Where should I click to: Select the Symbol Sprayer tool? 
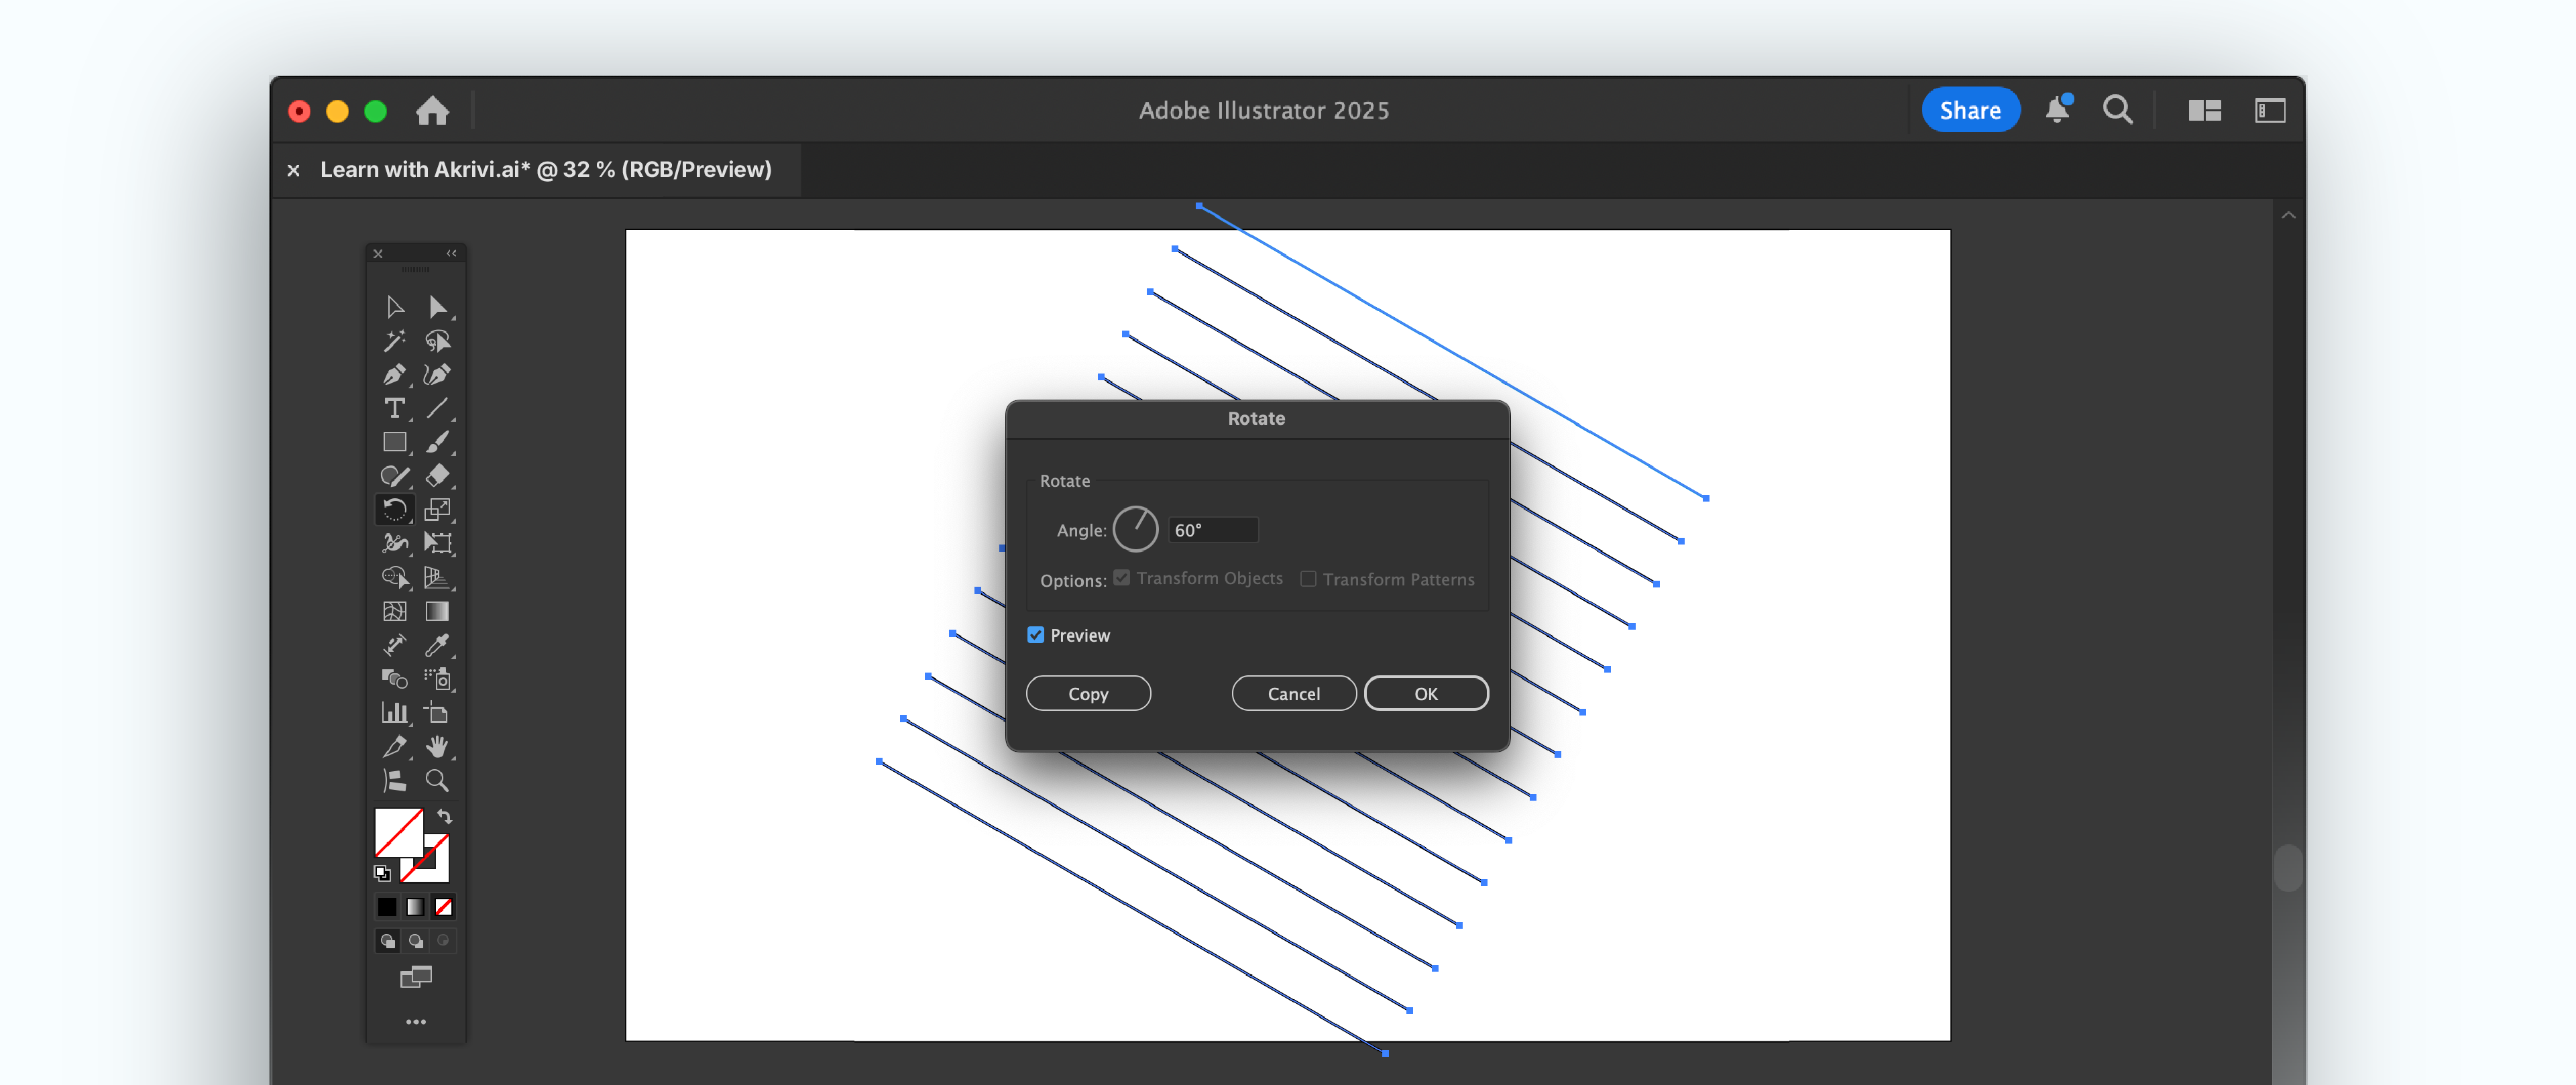[x=437, y=679]
